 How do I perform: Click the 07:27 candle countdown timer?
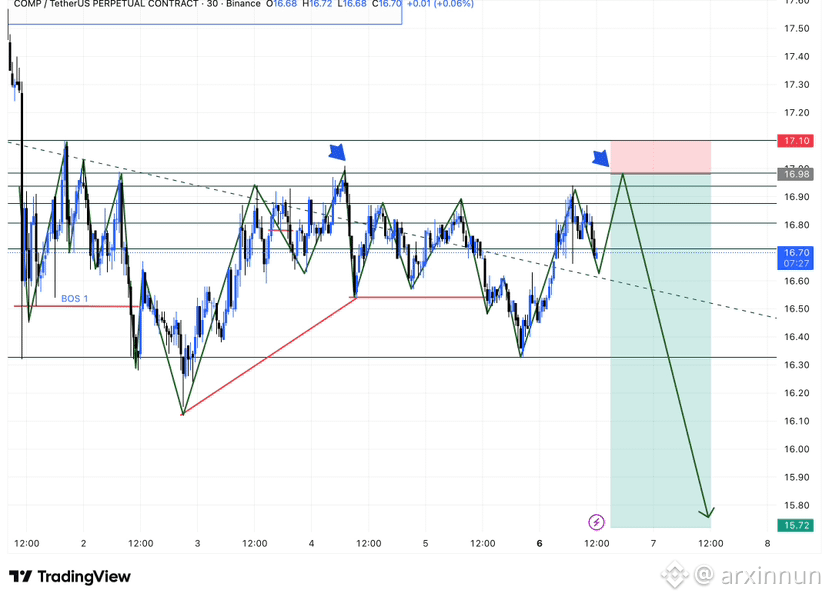(x=796, y=264)
